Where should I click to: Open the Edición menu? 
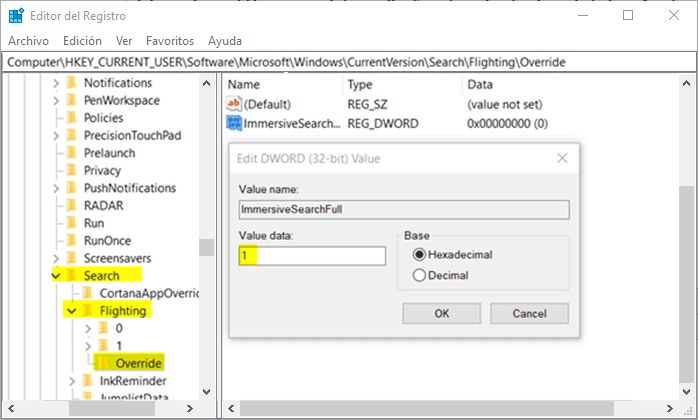pos(82,41)
